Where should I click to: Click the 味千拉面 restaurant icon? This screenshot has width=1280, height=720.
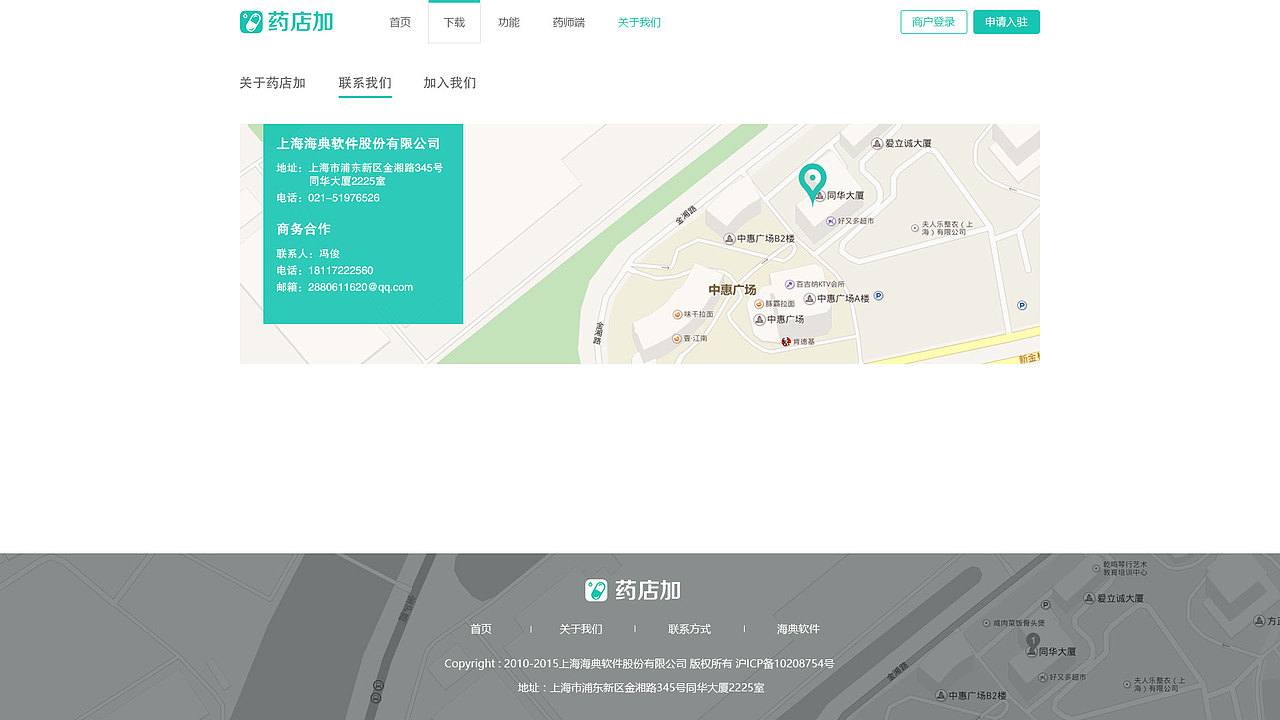679,314
